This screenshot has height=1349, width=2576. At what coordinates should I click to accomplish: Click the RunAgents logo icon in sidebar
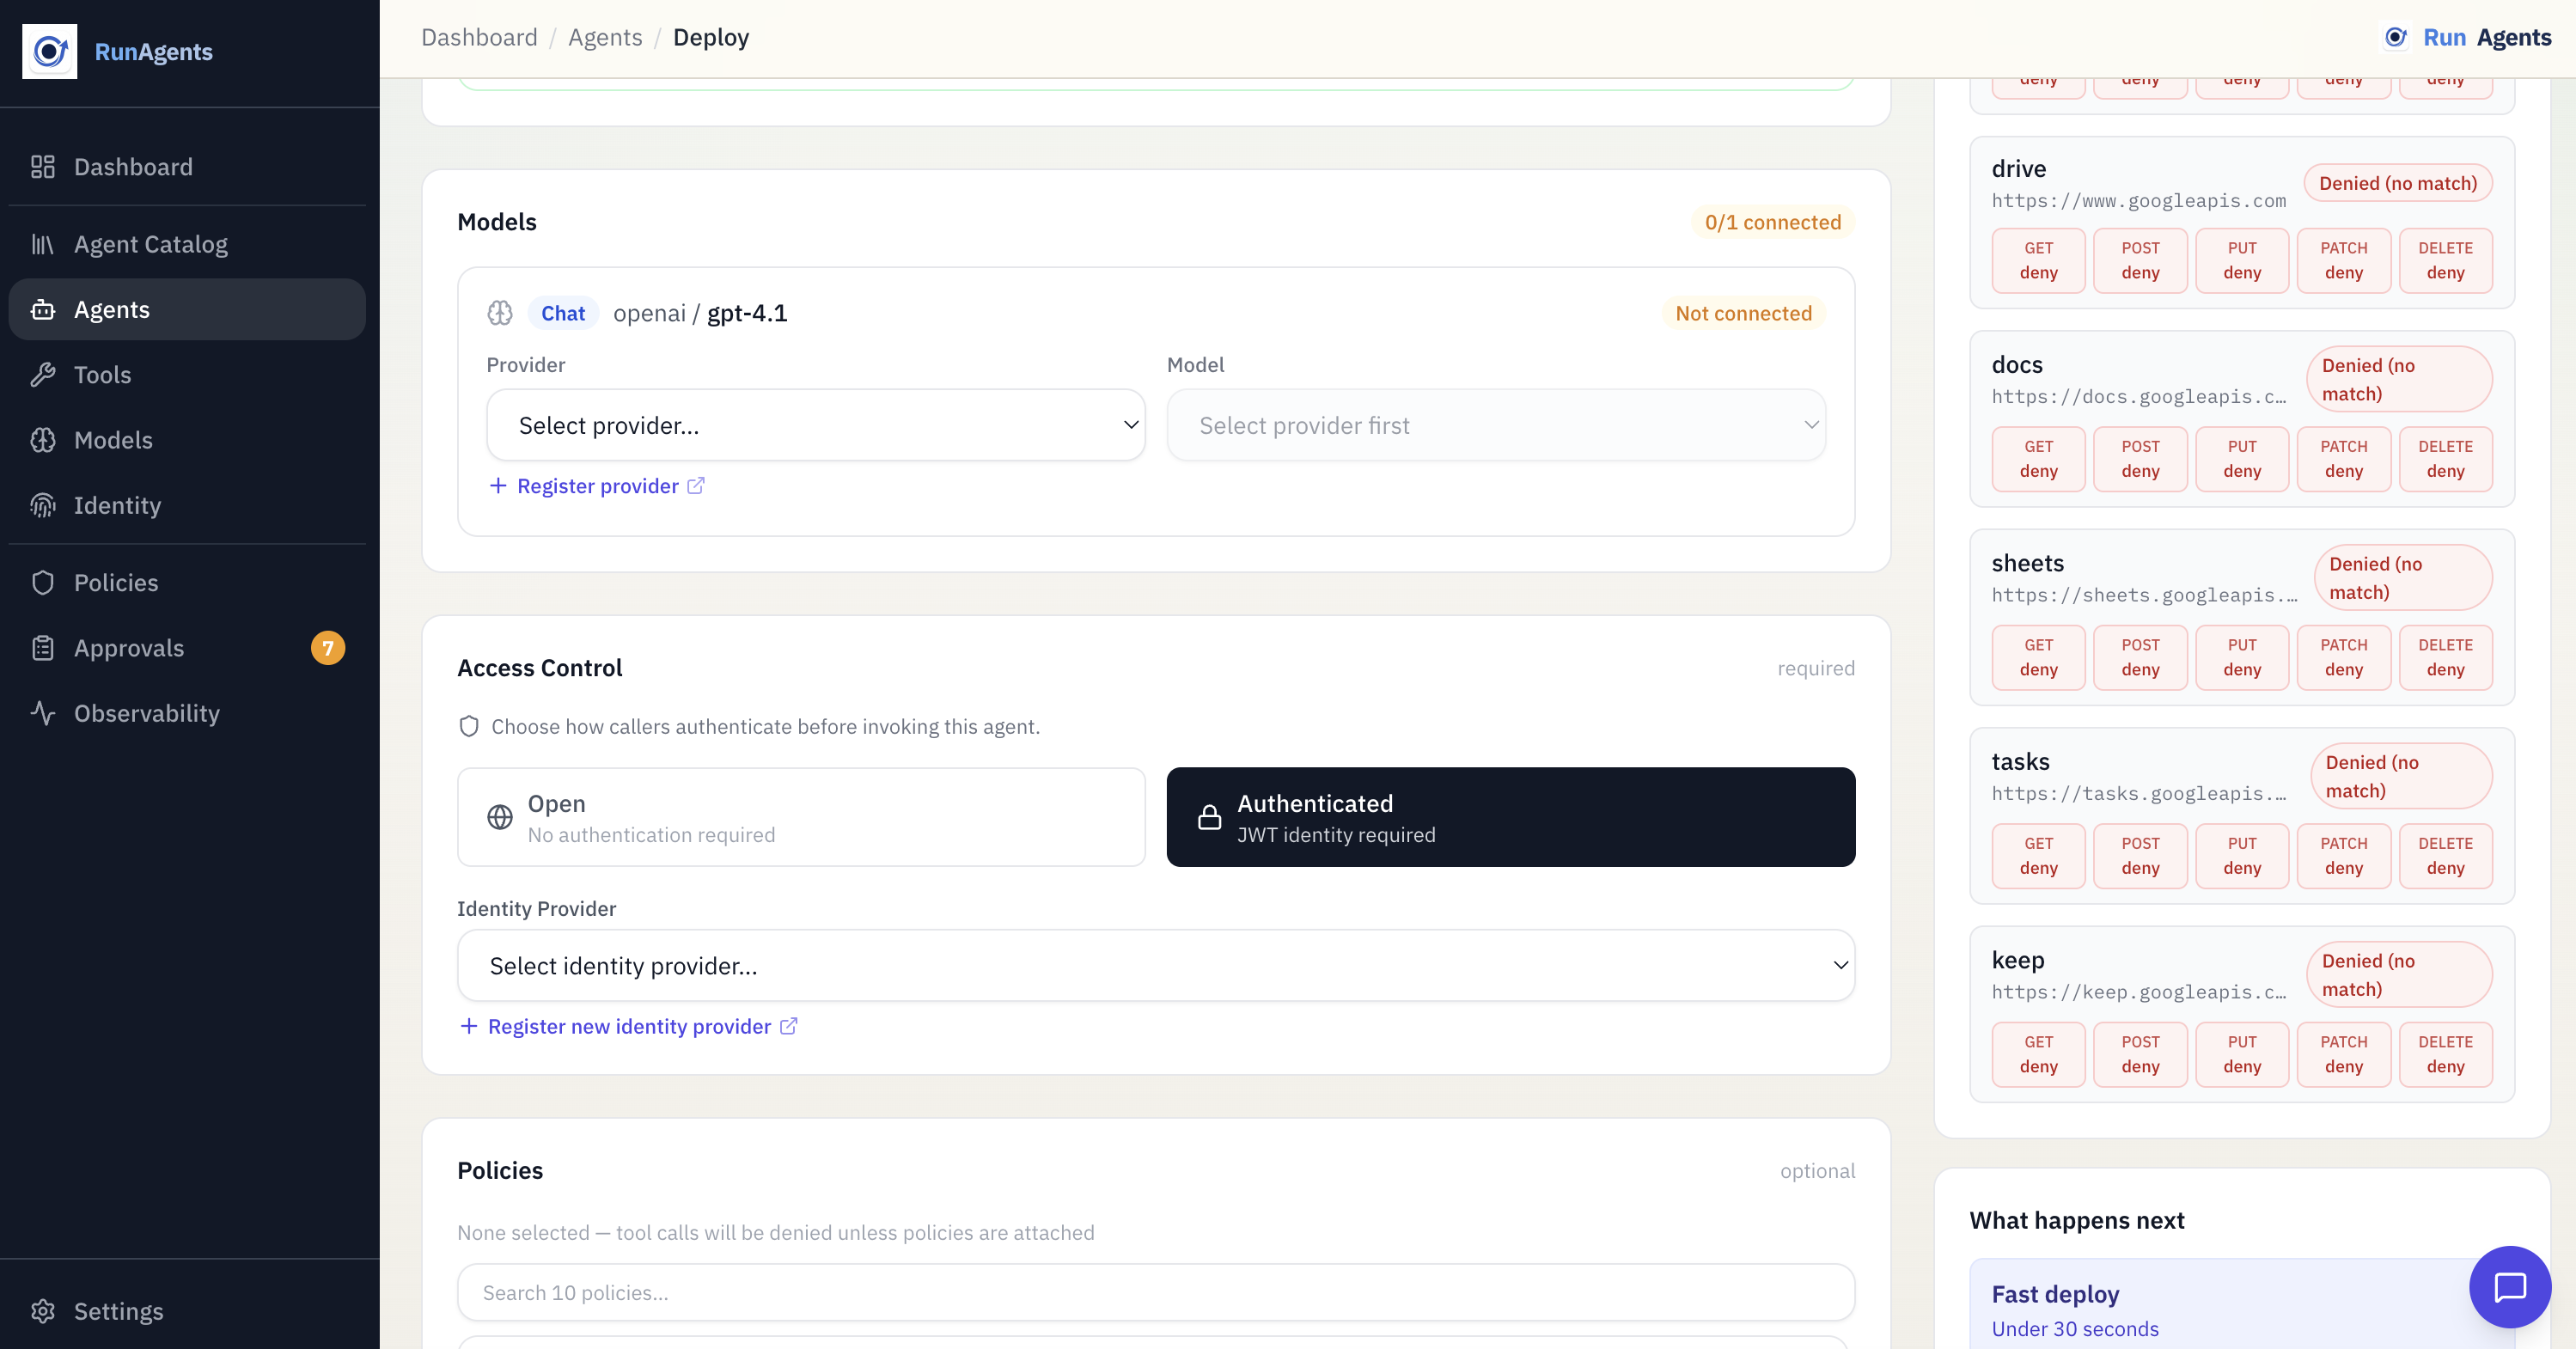tap(49, 51)
